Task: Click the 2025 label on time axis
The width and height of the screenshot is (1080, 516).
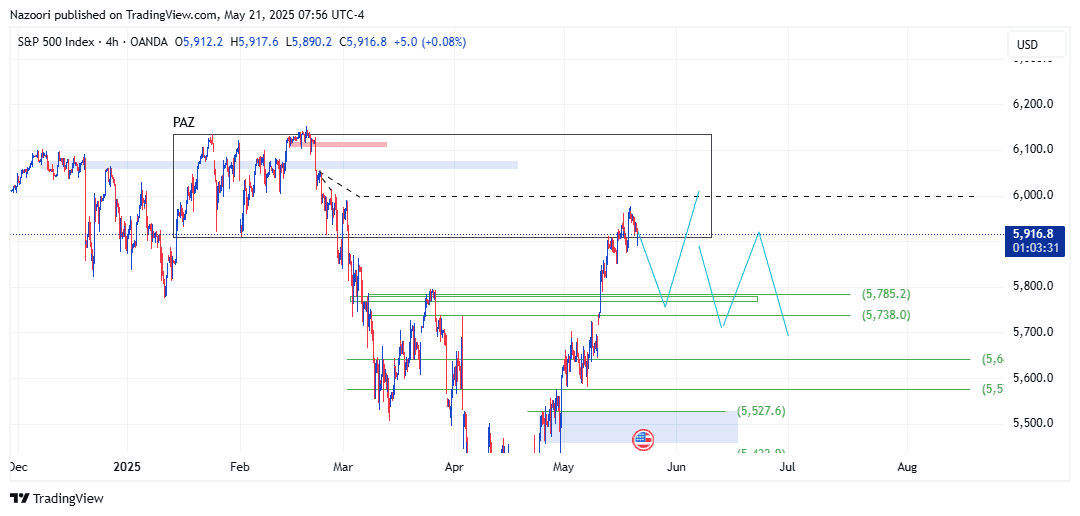Action: (x=127, y=467)
